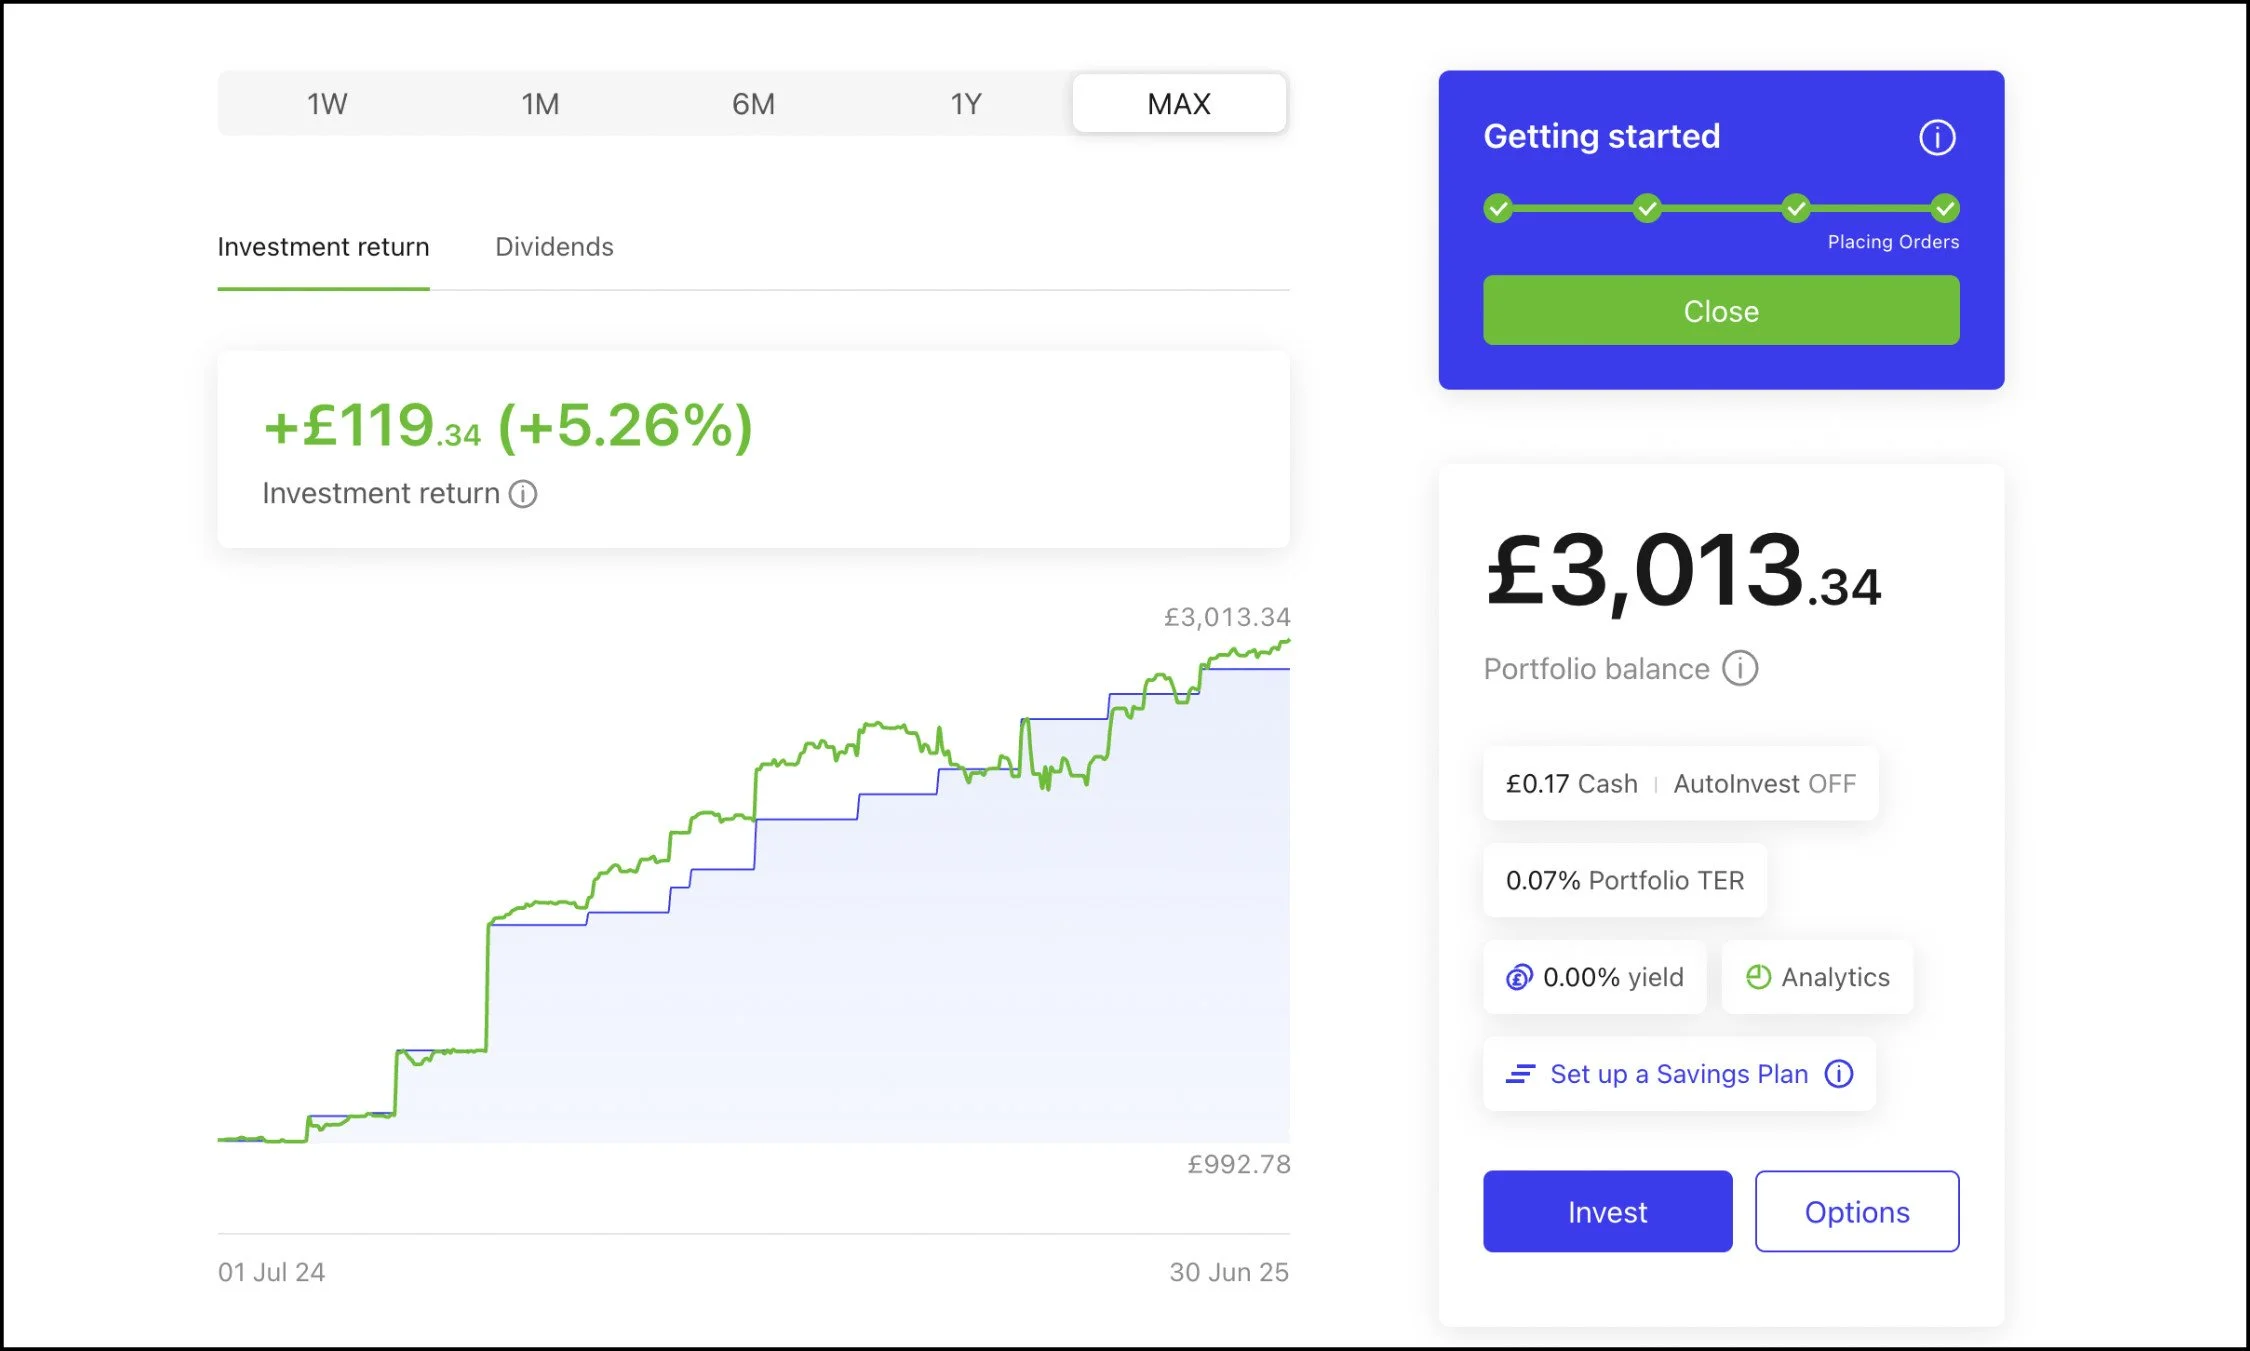Select the 1Y time range
This screenshot has height=1351, width=2250.
(x=966, y=104)
